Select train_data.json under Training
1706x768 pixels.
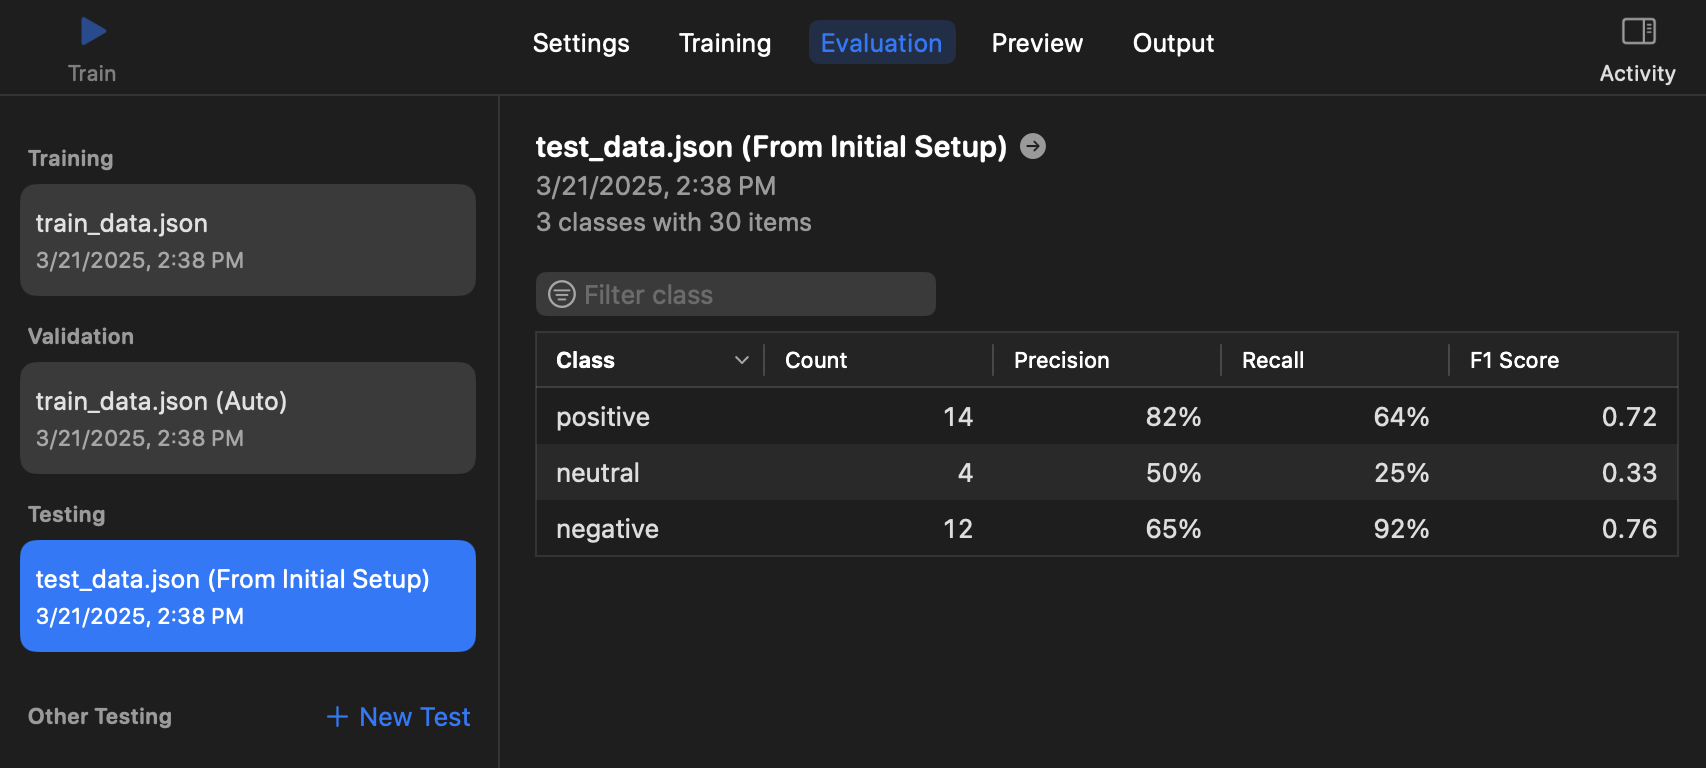[x=247, y=240]
